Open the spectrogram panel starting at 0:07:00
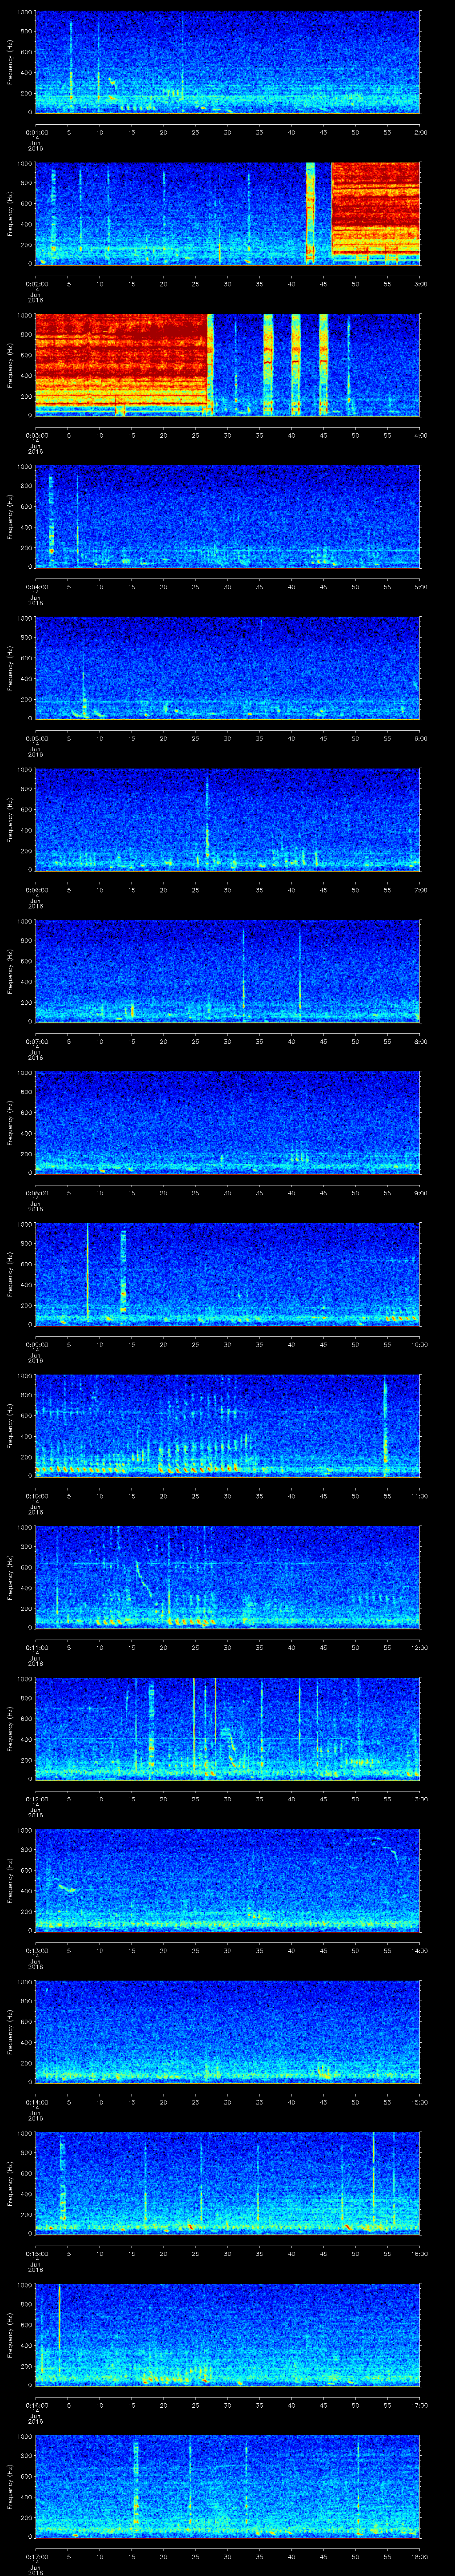 (228, 971)
